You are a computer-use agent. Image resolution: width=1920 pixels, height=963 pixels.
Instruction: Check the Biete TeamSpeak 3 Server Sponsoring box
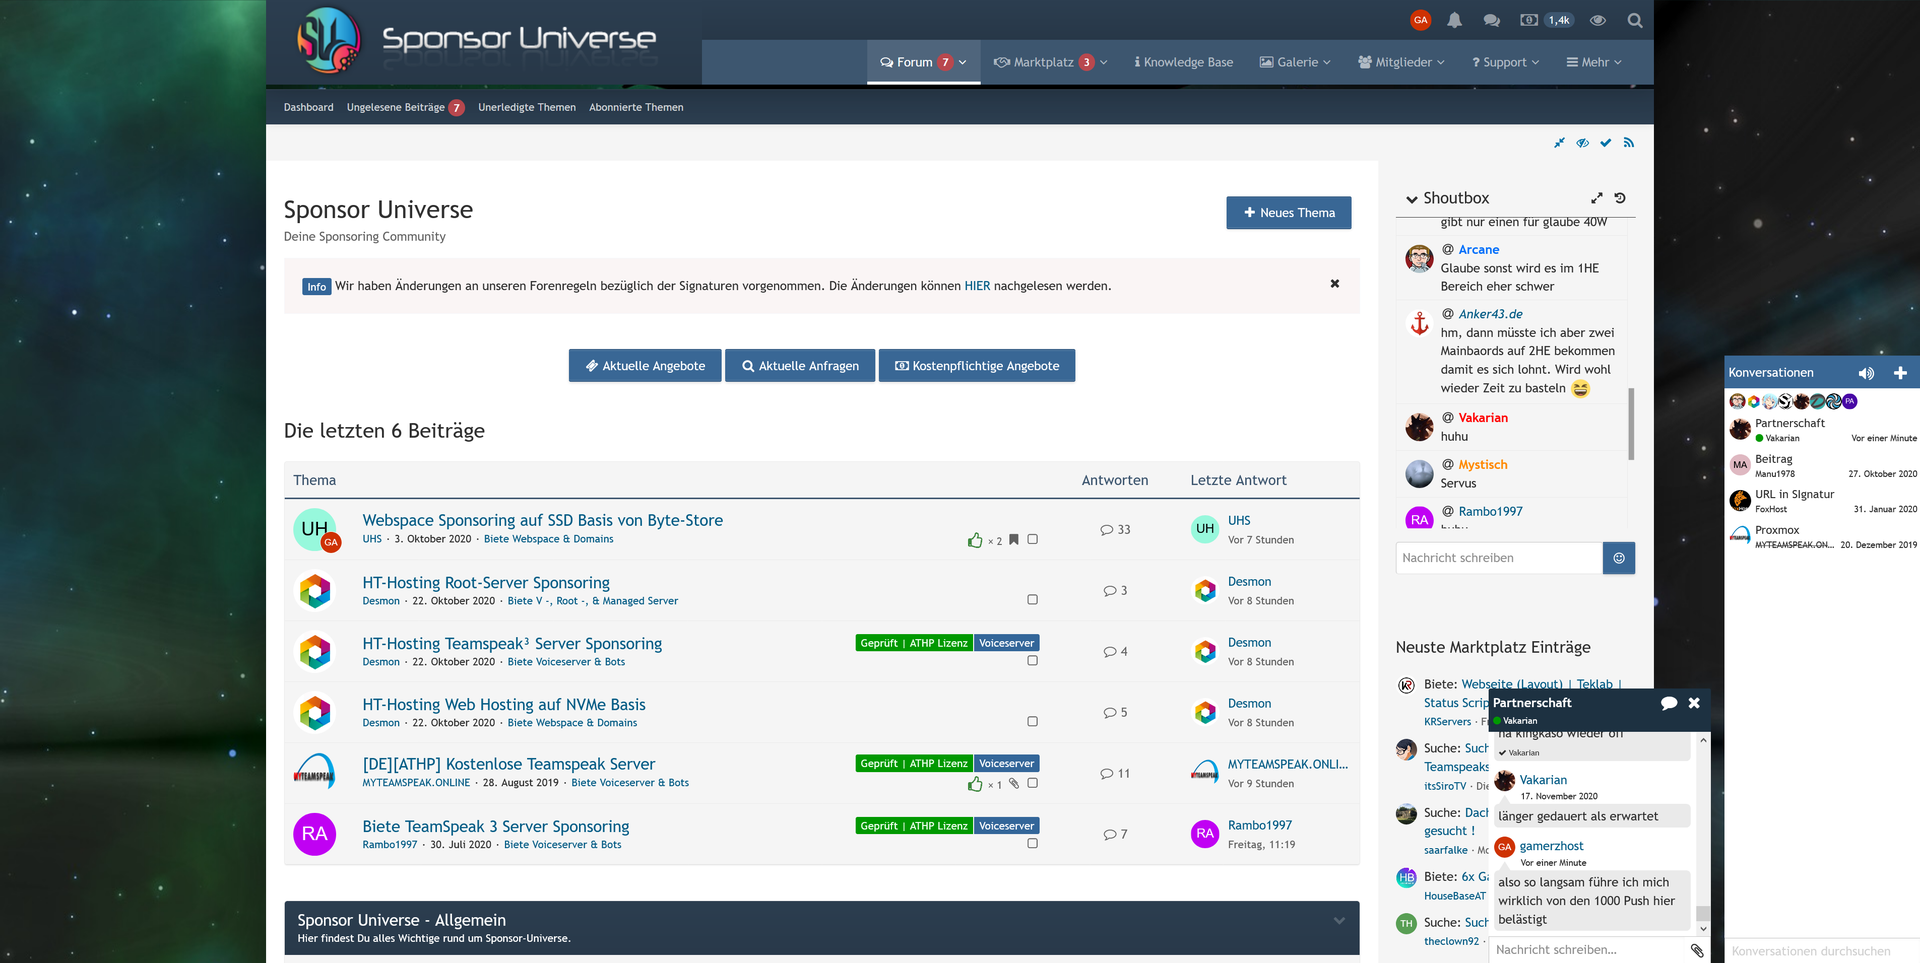coord(1033,844)
